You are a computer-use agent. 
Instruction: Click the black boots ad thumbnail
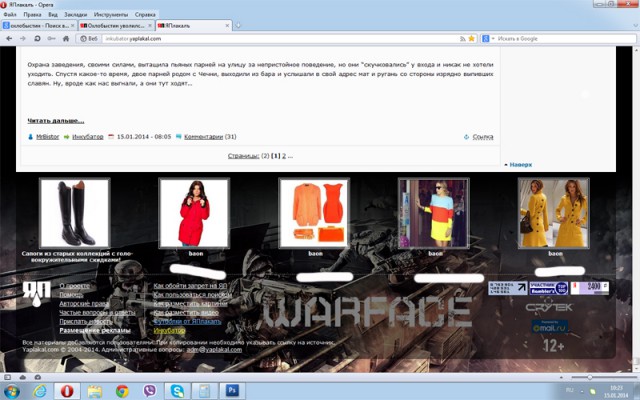click(x=74, y=213)
